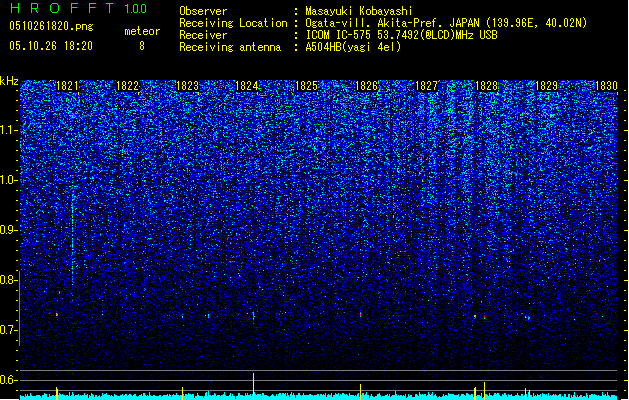This screenshot has height=400, width=629.
Task: Click the 0.8 kHz frequency tick label
Action: pos(9,280)
